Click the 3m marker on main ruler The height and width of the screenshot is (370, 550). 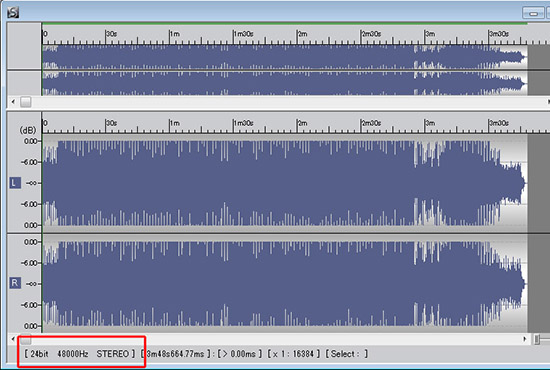click(430, 123)
